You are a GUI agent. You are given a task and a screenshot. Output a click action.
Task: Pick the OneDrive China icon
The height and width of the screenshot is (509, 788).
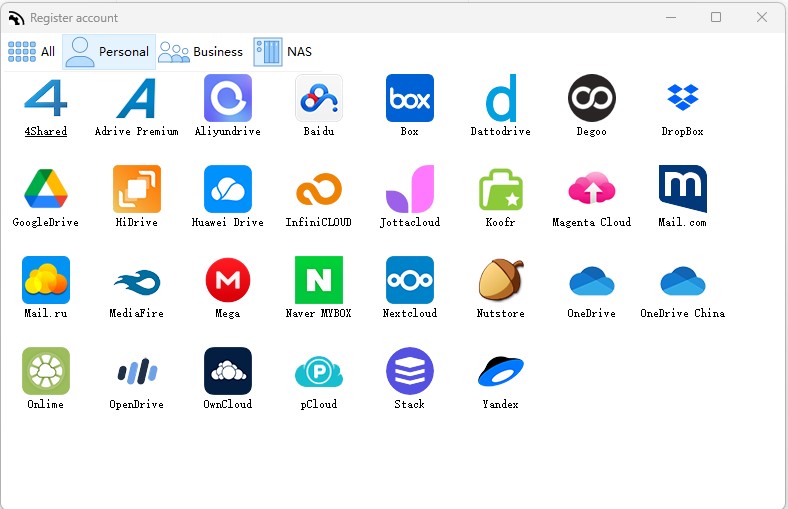point(682,280)
